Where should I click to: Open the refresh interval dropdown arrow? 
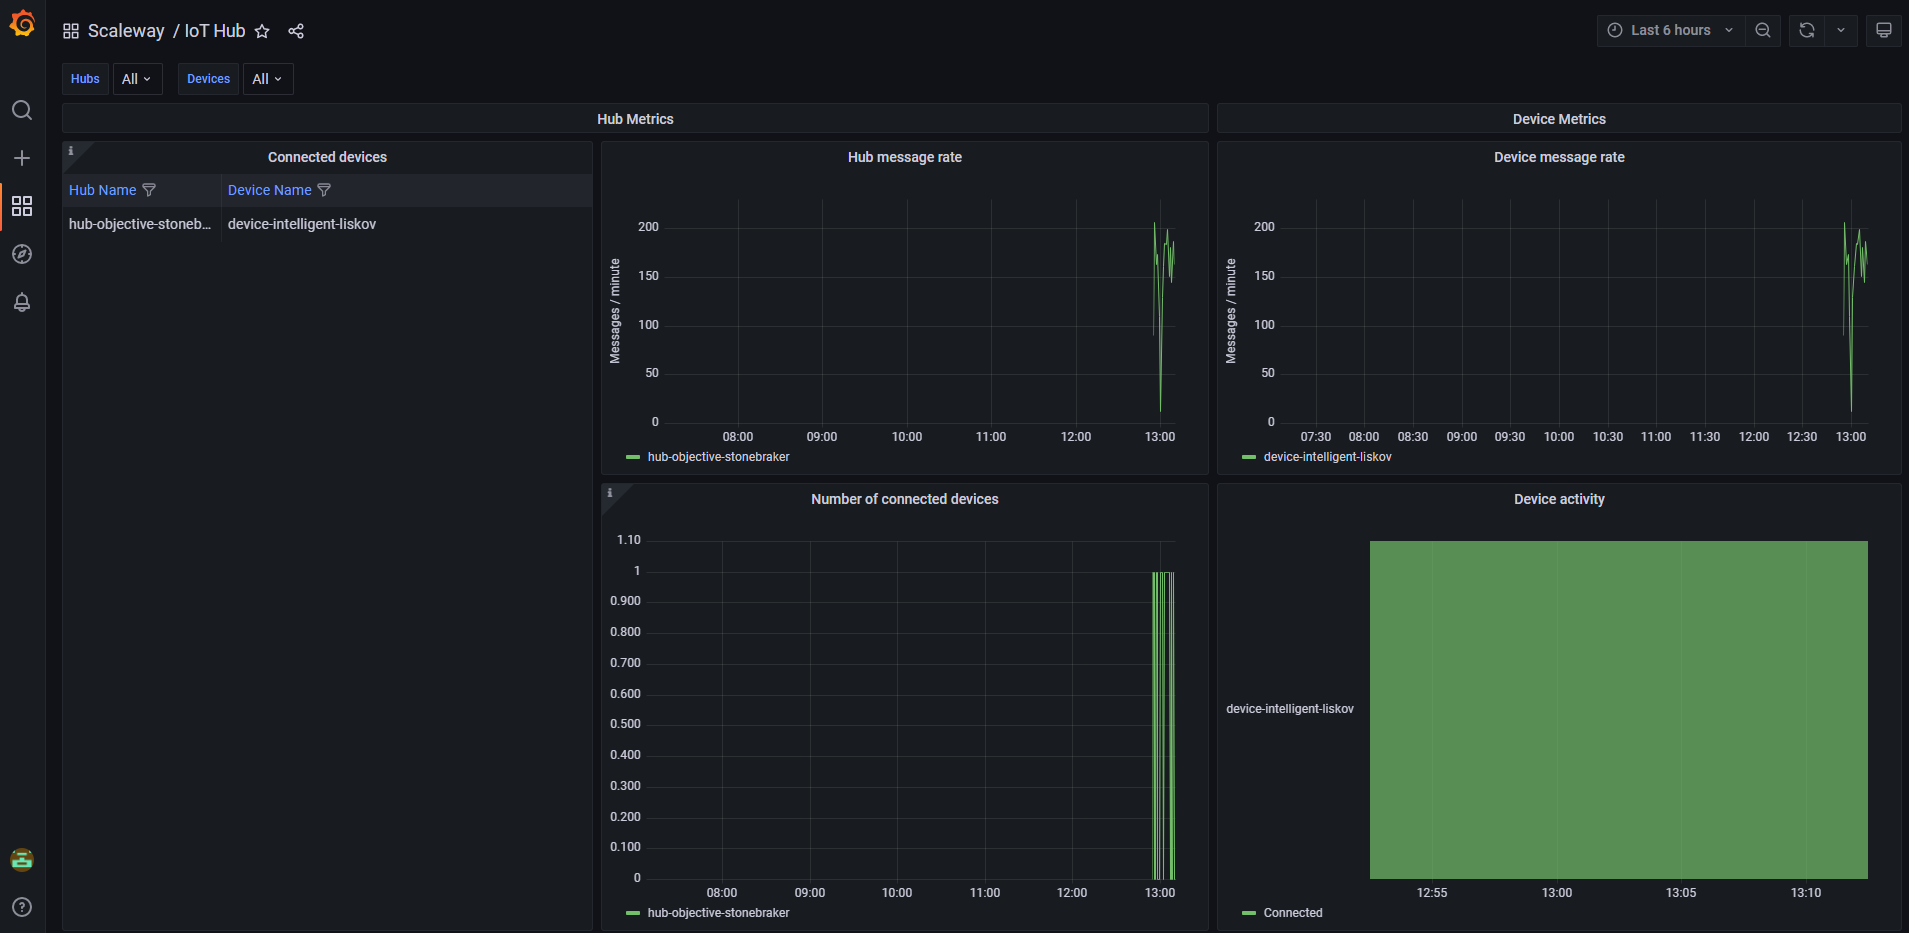tap(1841, 30)
